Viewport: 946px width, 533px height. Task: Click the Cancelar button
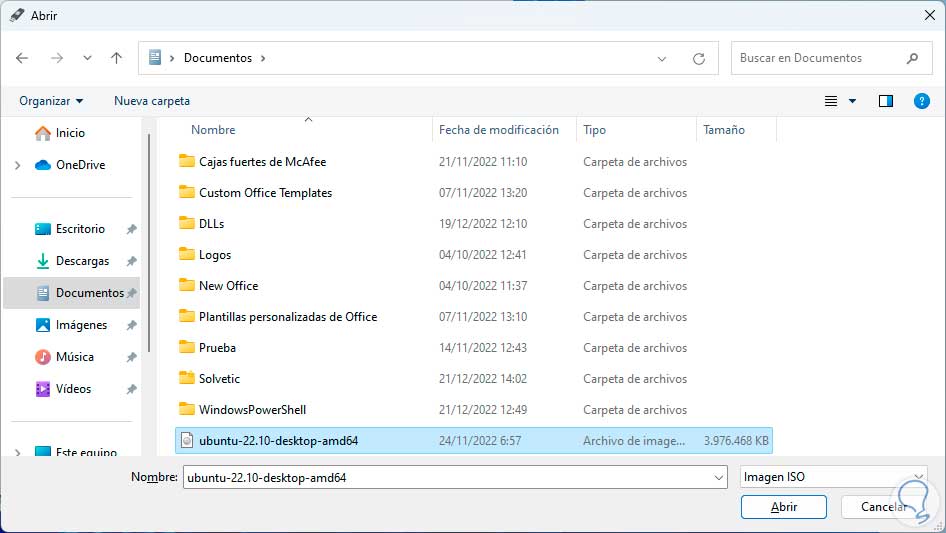click(x=884, y=507)
